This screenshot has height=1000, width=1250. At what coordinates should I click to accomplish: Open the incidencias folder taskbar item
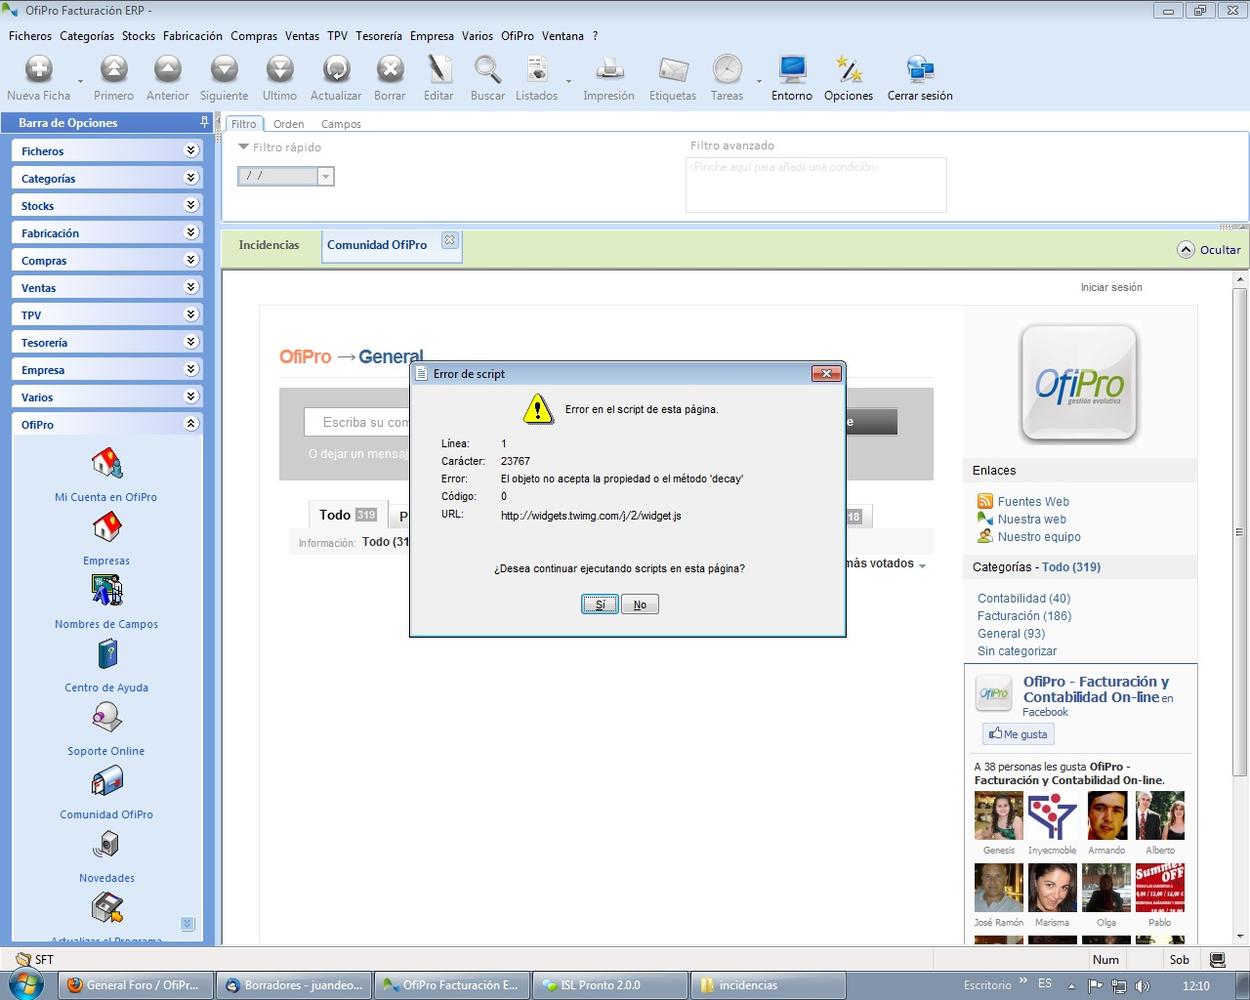(x=768, y=985)
